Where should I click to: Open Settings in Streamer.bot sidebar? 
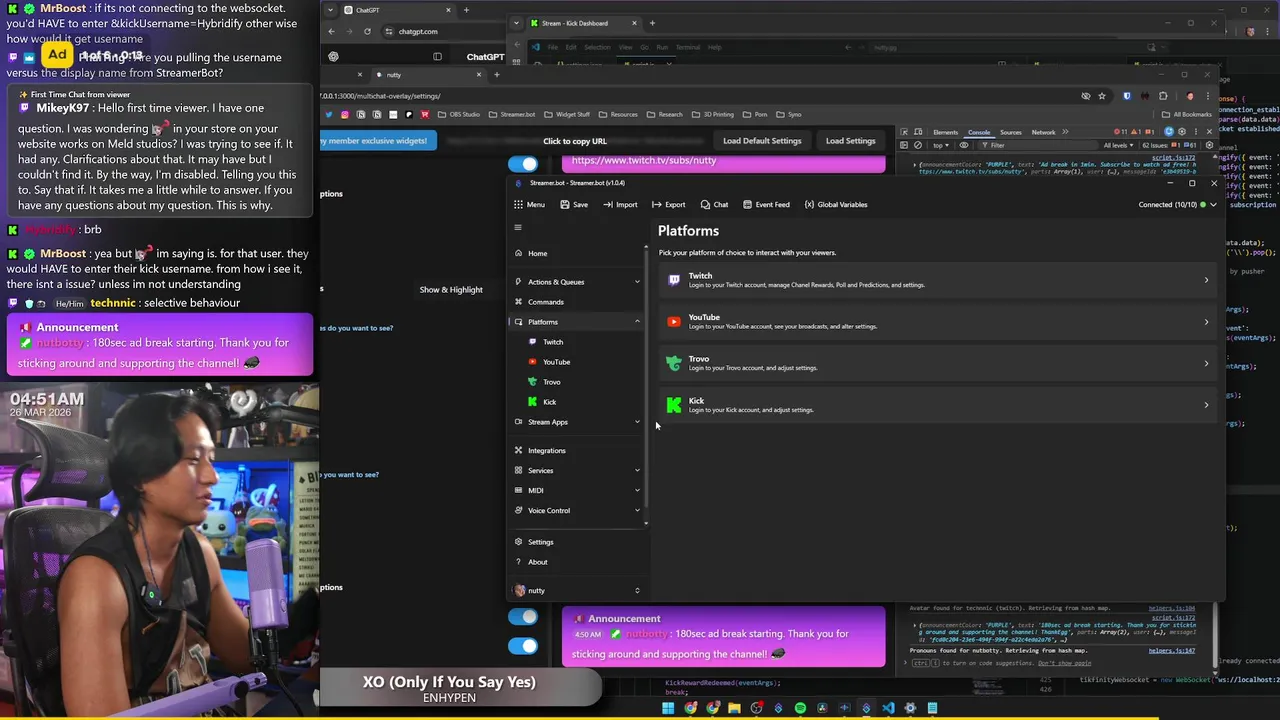(578, 542)
